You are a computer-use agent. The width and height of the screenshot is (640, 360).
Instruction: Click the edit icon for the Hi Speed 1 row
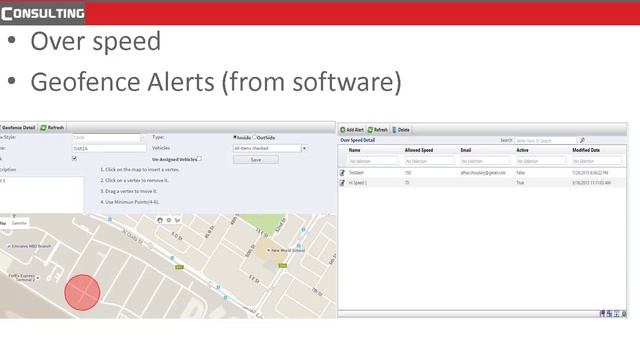342,183
